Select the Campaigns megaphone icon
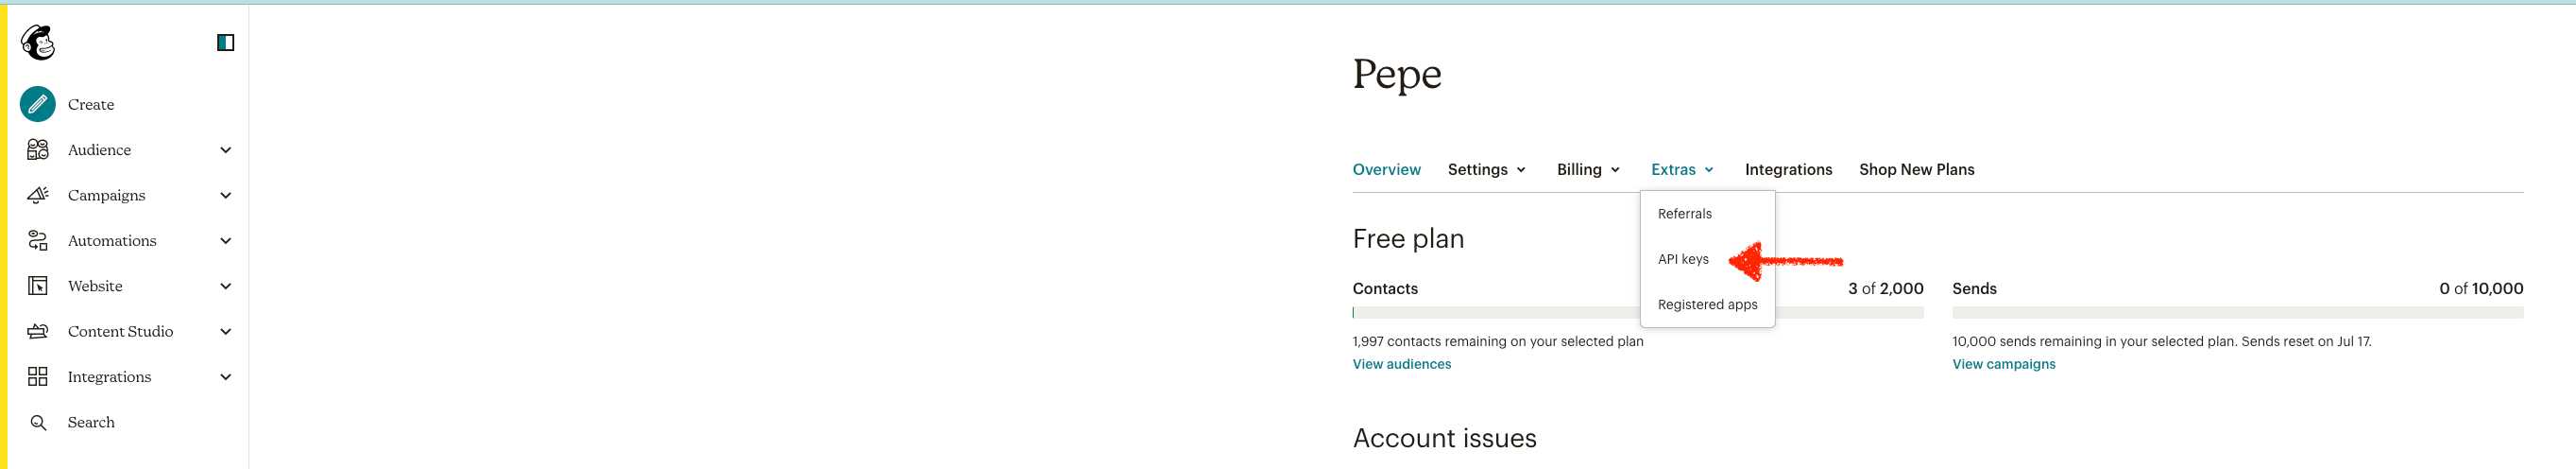Image resolution: width=2576 pixels, height=469 pixels. point(38,195)
